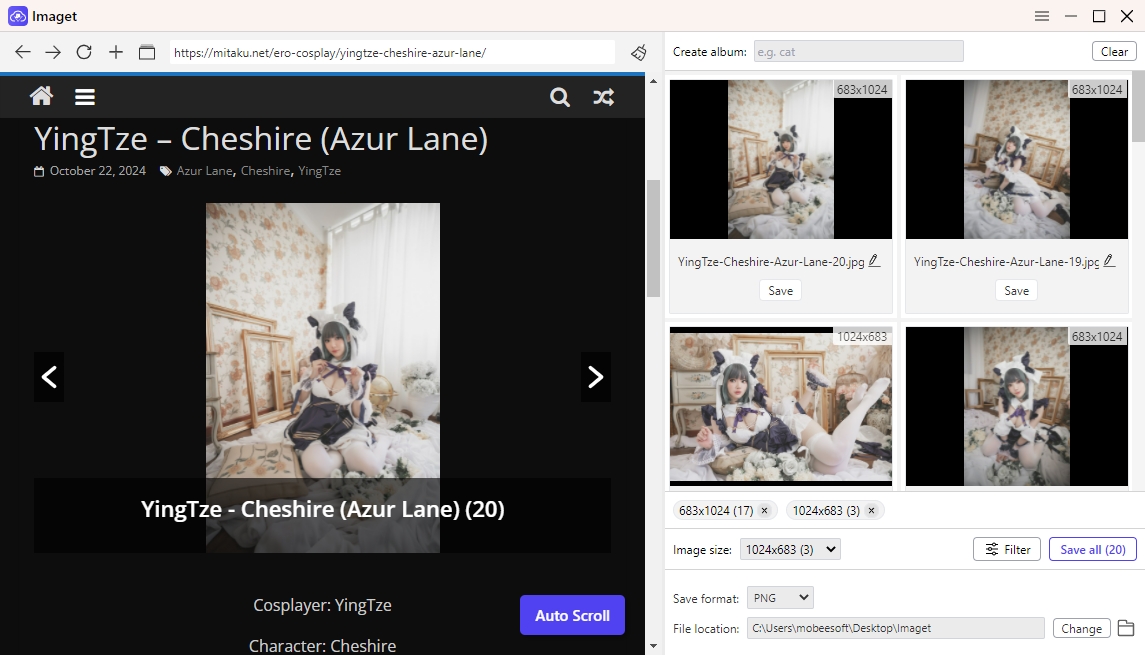Show the next slide in the gallery
The height and width of the screenshot is (655, 1145).
[596, 377]
